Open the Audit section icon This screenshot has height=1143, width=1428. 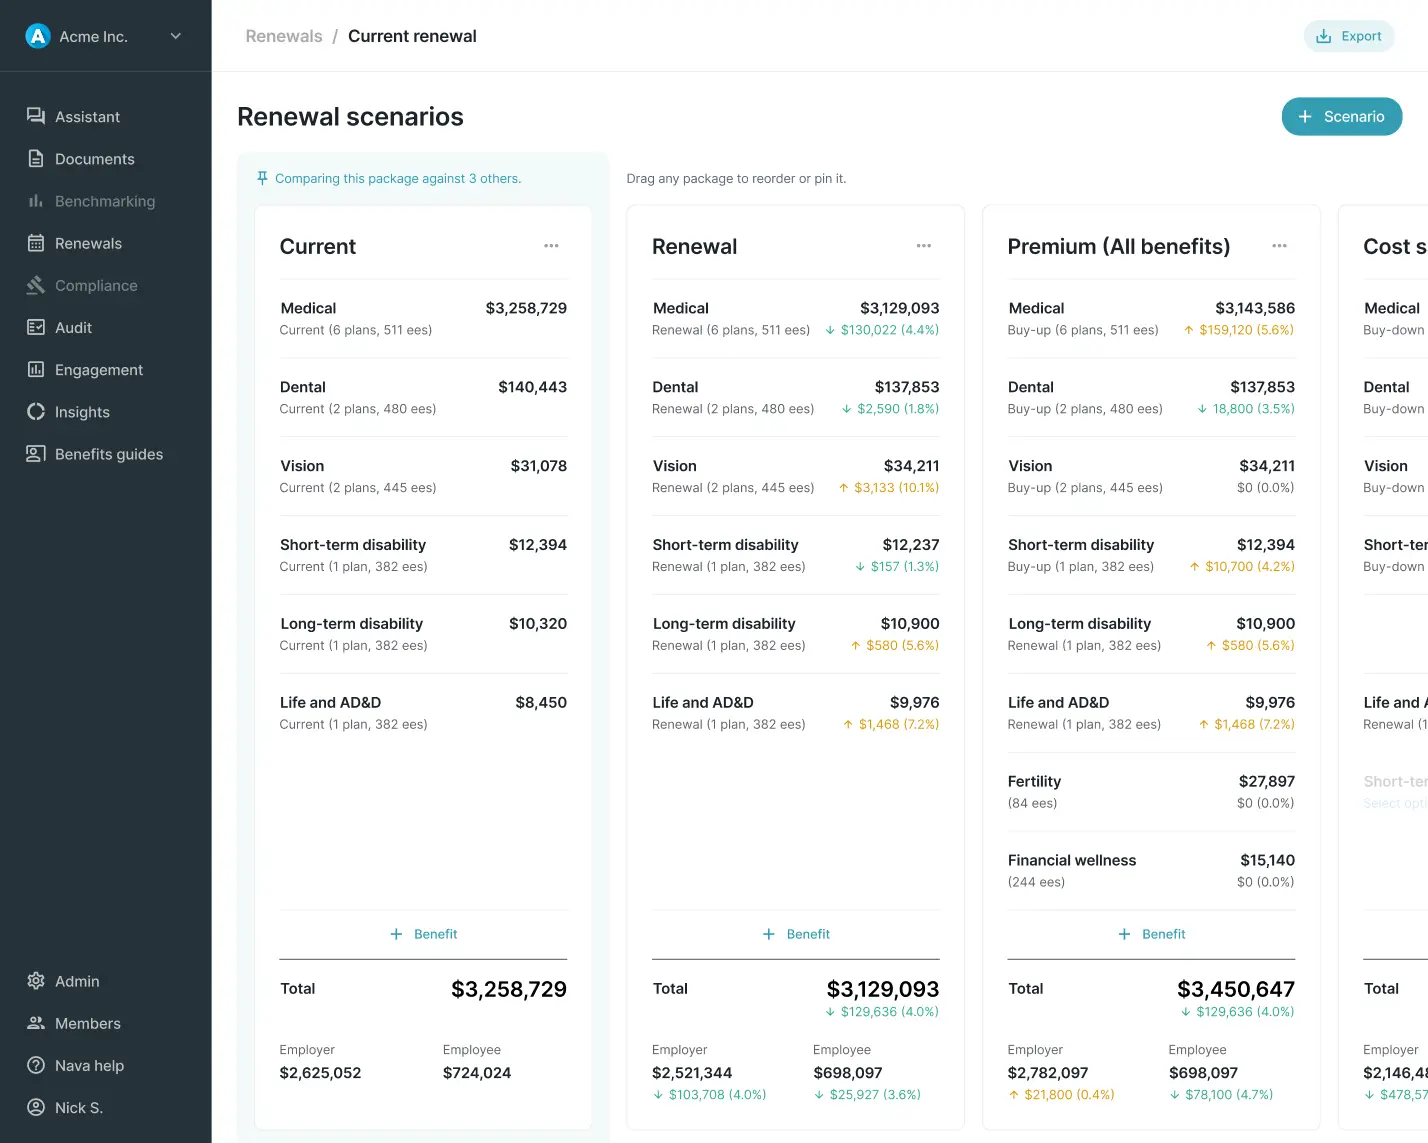tap(35, 327)
